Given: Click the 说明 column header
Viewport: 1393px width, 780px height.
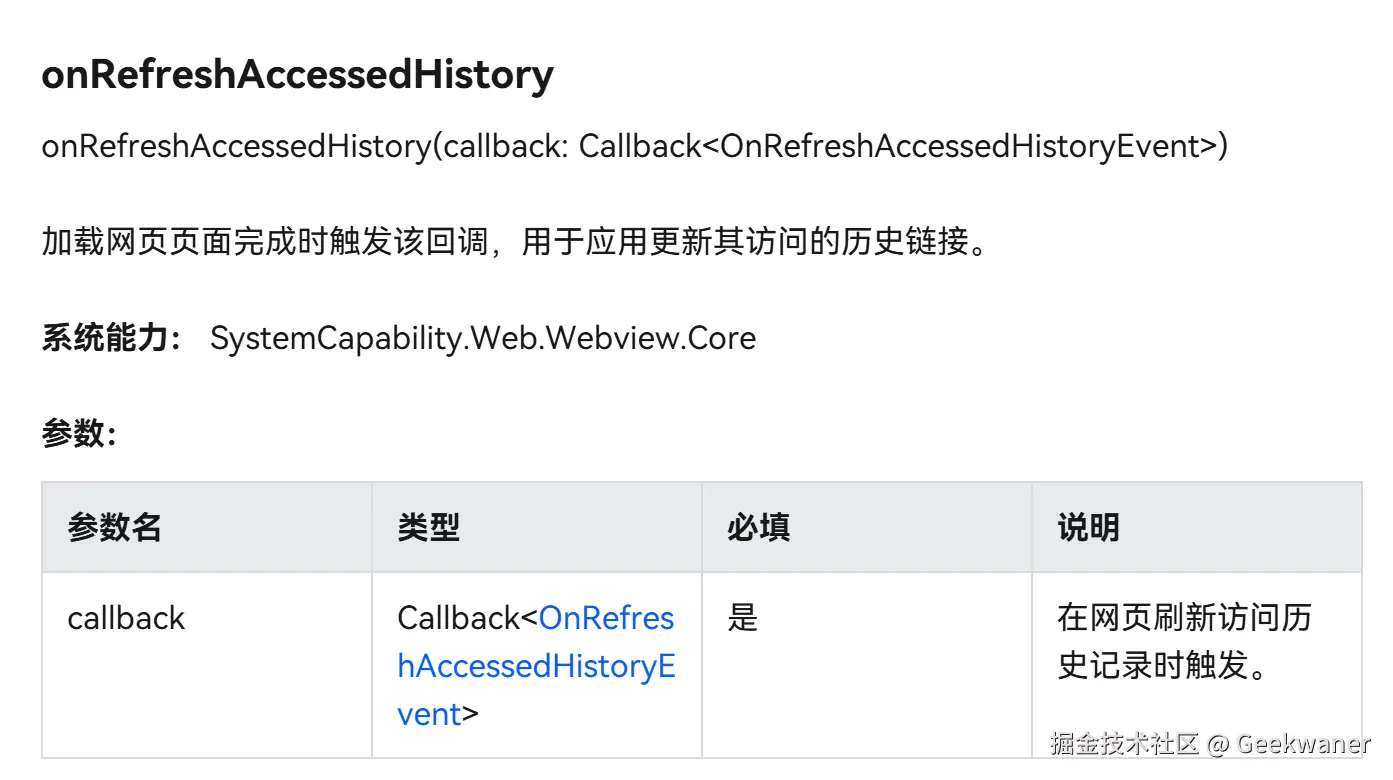Looking at the screenshot, I should 1088,527.
